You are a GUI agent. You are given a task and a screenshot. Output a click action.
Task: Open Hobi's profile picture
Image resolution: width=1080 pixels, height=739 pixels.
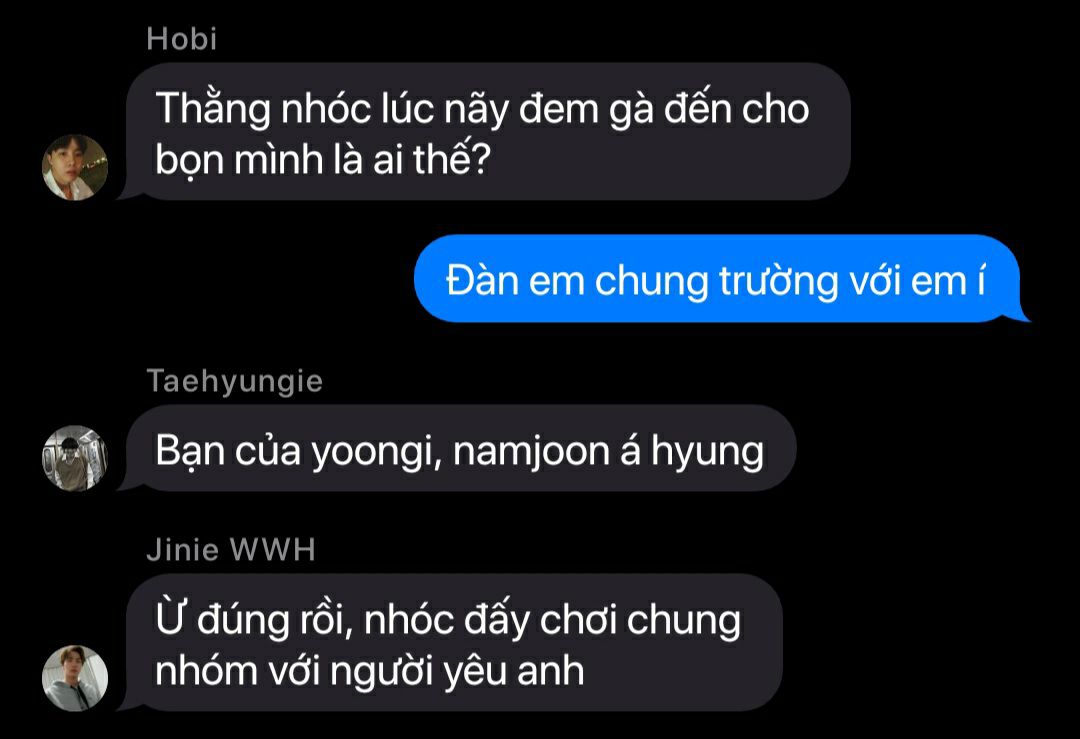tap(75, 167)
